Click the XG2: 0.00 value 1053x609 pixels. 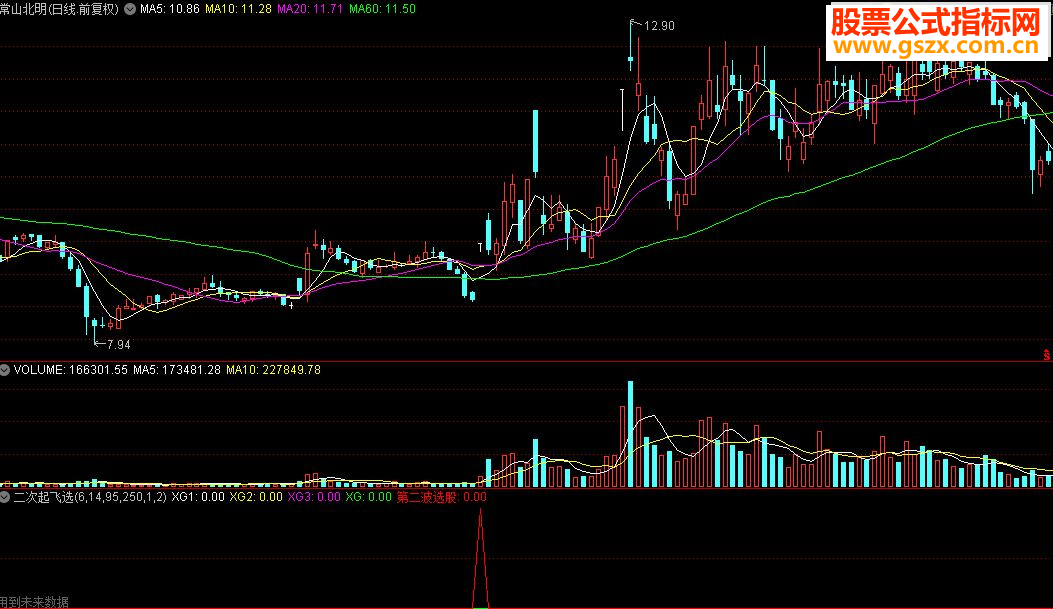(256, 498)
